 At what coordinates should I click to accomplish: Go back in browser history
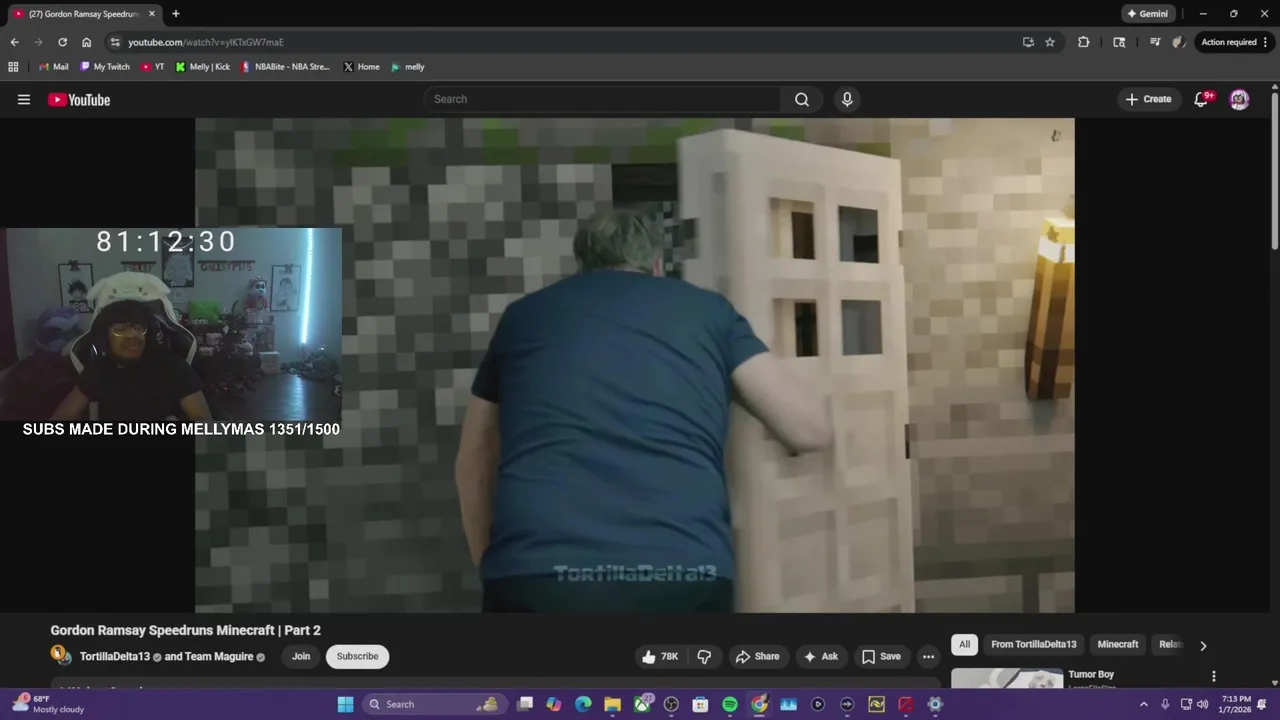14,42
